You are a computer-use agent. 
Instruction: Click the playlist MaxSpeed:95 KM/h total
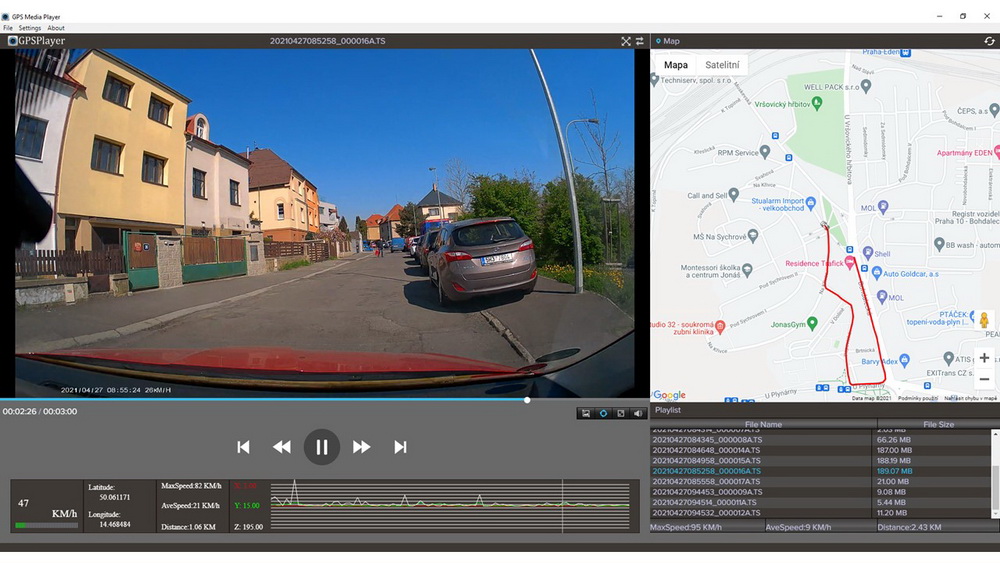point(686,527)
